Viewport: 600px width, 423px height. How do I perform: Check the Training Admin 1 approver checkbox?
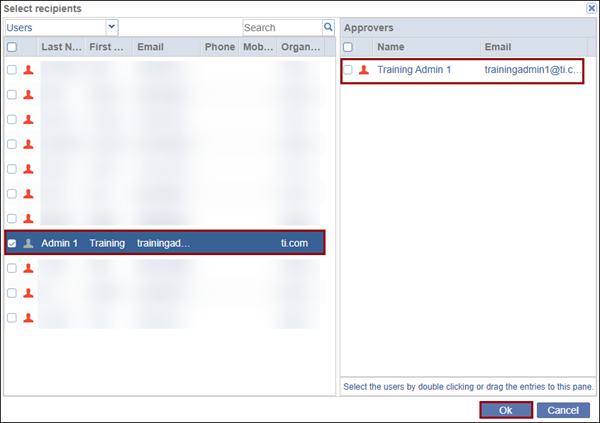(348, 70)
